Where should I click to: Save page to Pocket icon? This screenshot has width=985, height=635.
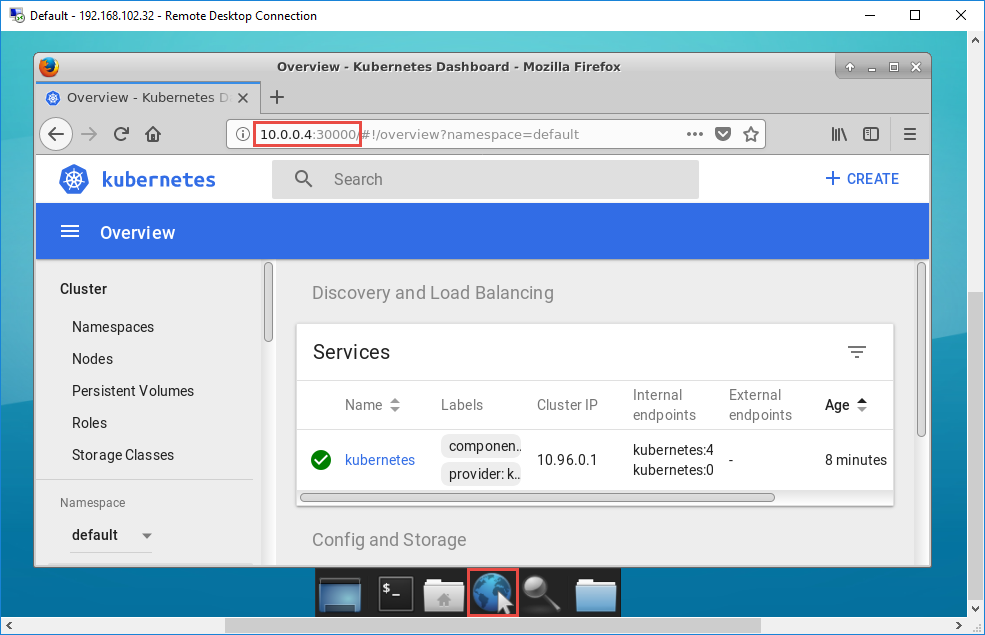723,134
